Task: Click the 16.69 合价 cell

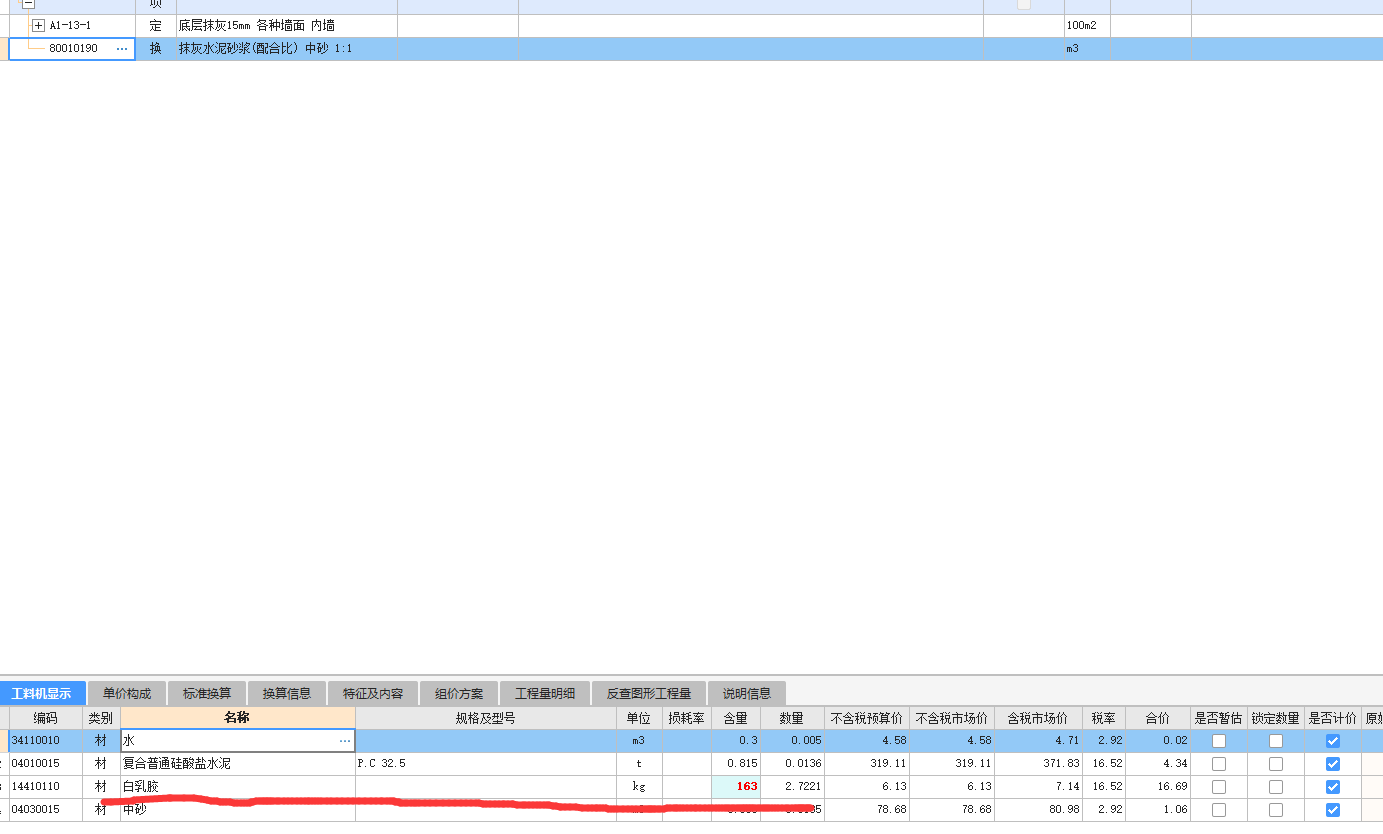Action: [x=1158, y=787]
